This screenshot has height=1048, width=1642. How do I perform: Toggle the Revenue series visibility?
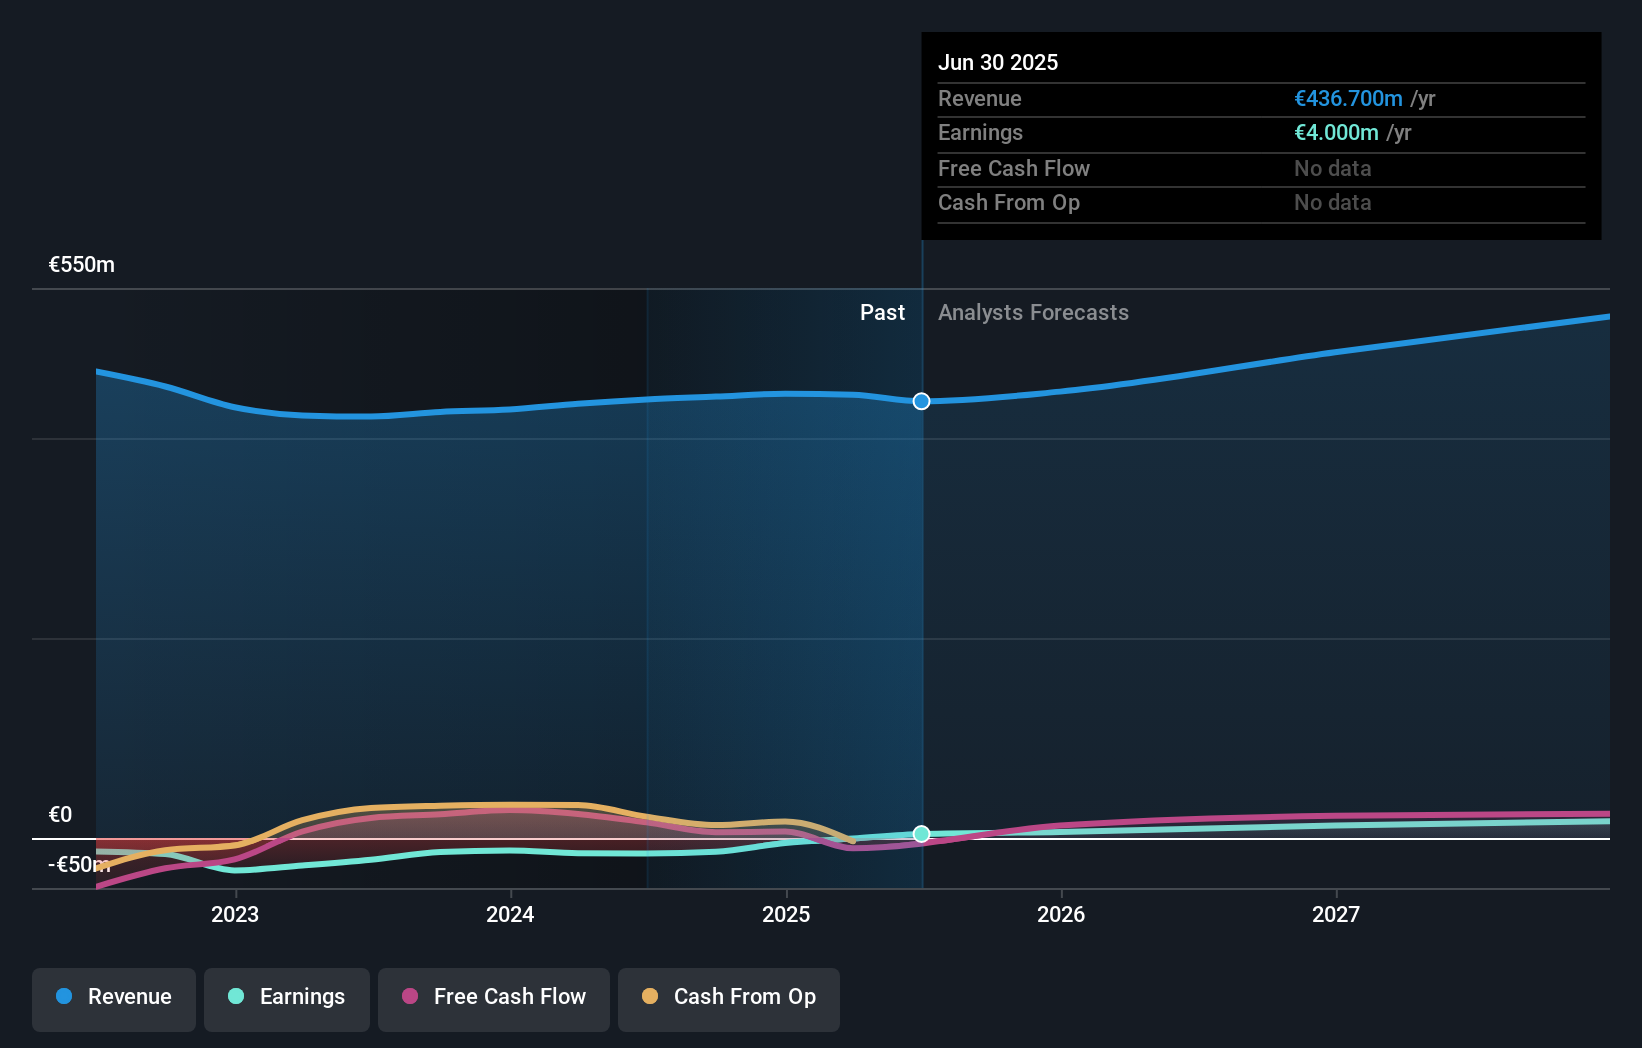(113, 997)
